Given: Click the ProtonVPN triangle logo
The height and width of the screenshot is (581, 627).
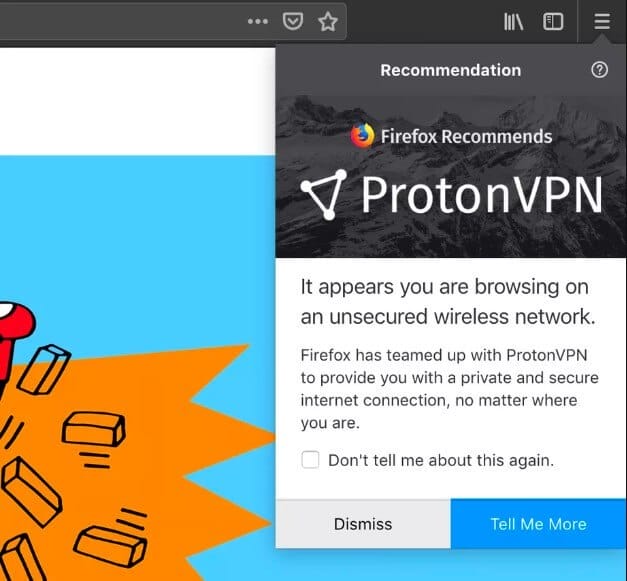Looking at the screenshot, I should pos(324,195).
